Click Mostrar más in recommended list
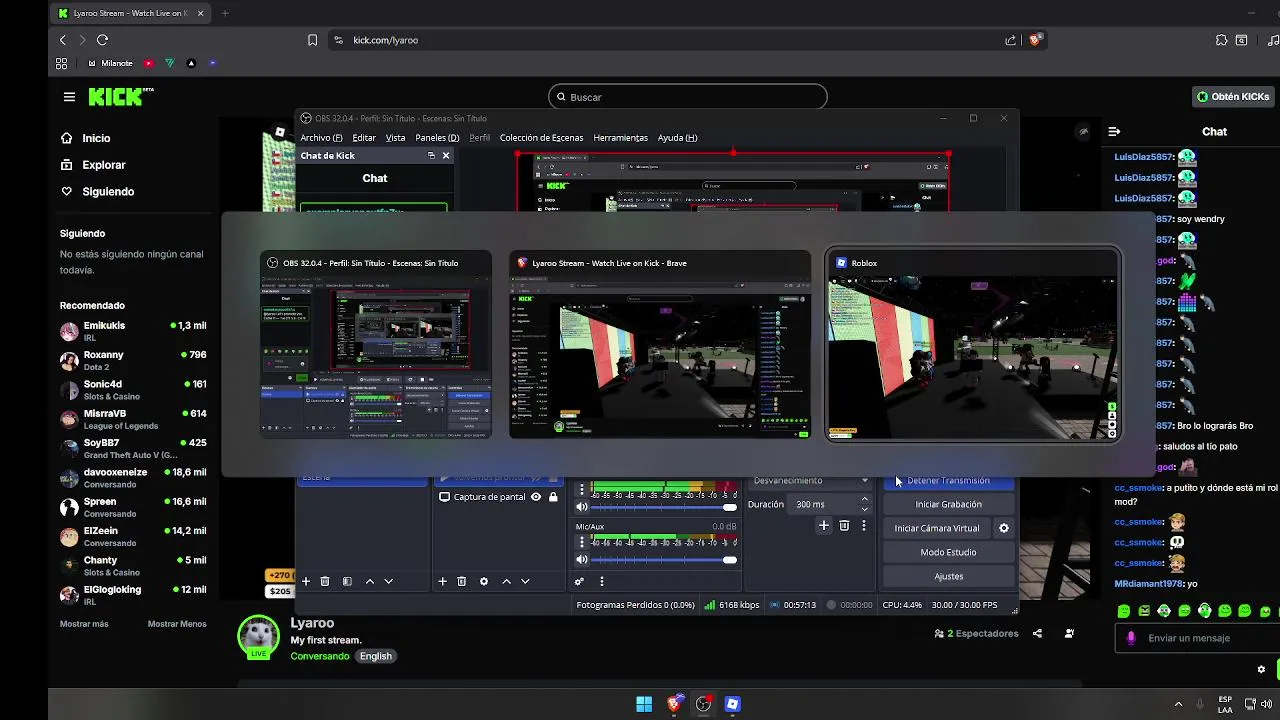This screenshot has width=1280, height=720. (84, 624)
